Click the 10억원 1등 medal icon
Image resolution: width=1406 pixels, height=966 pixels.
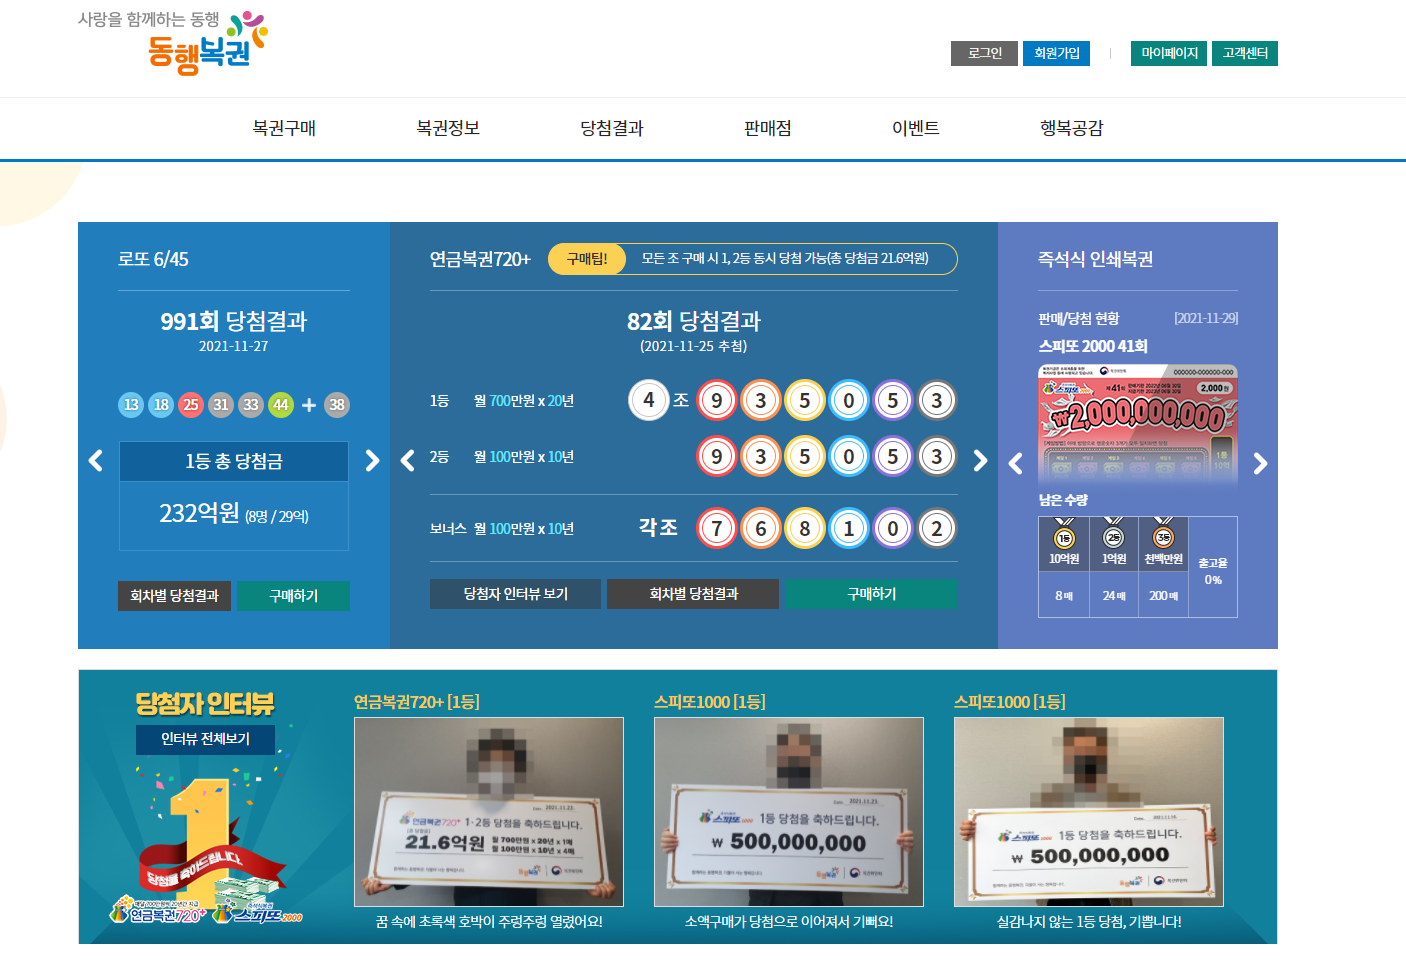pos(1064,534)
